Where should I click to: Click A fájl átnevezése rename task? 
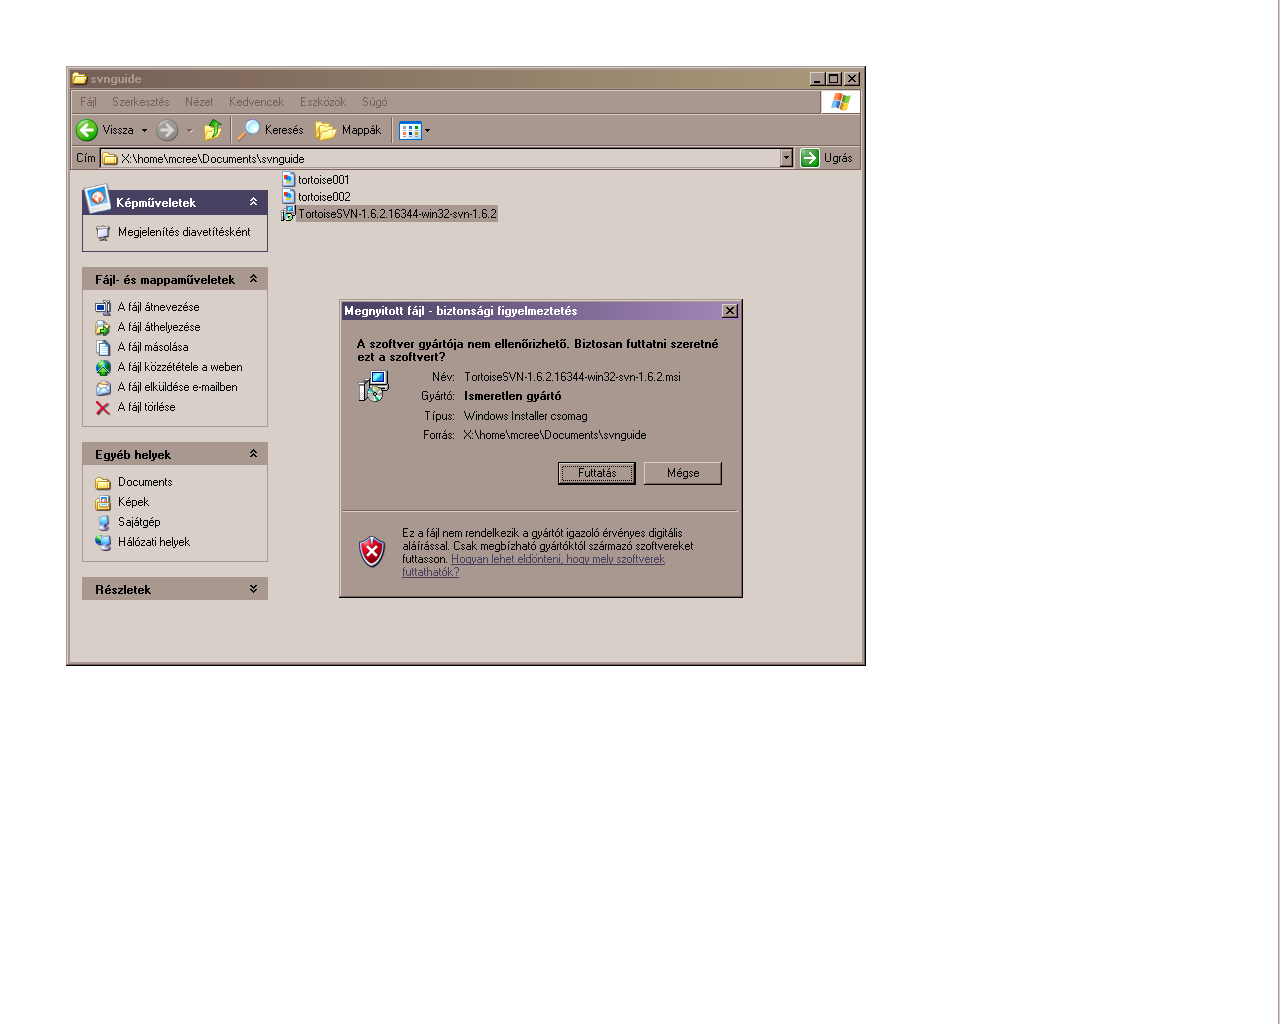point(158,307)
